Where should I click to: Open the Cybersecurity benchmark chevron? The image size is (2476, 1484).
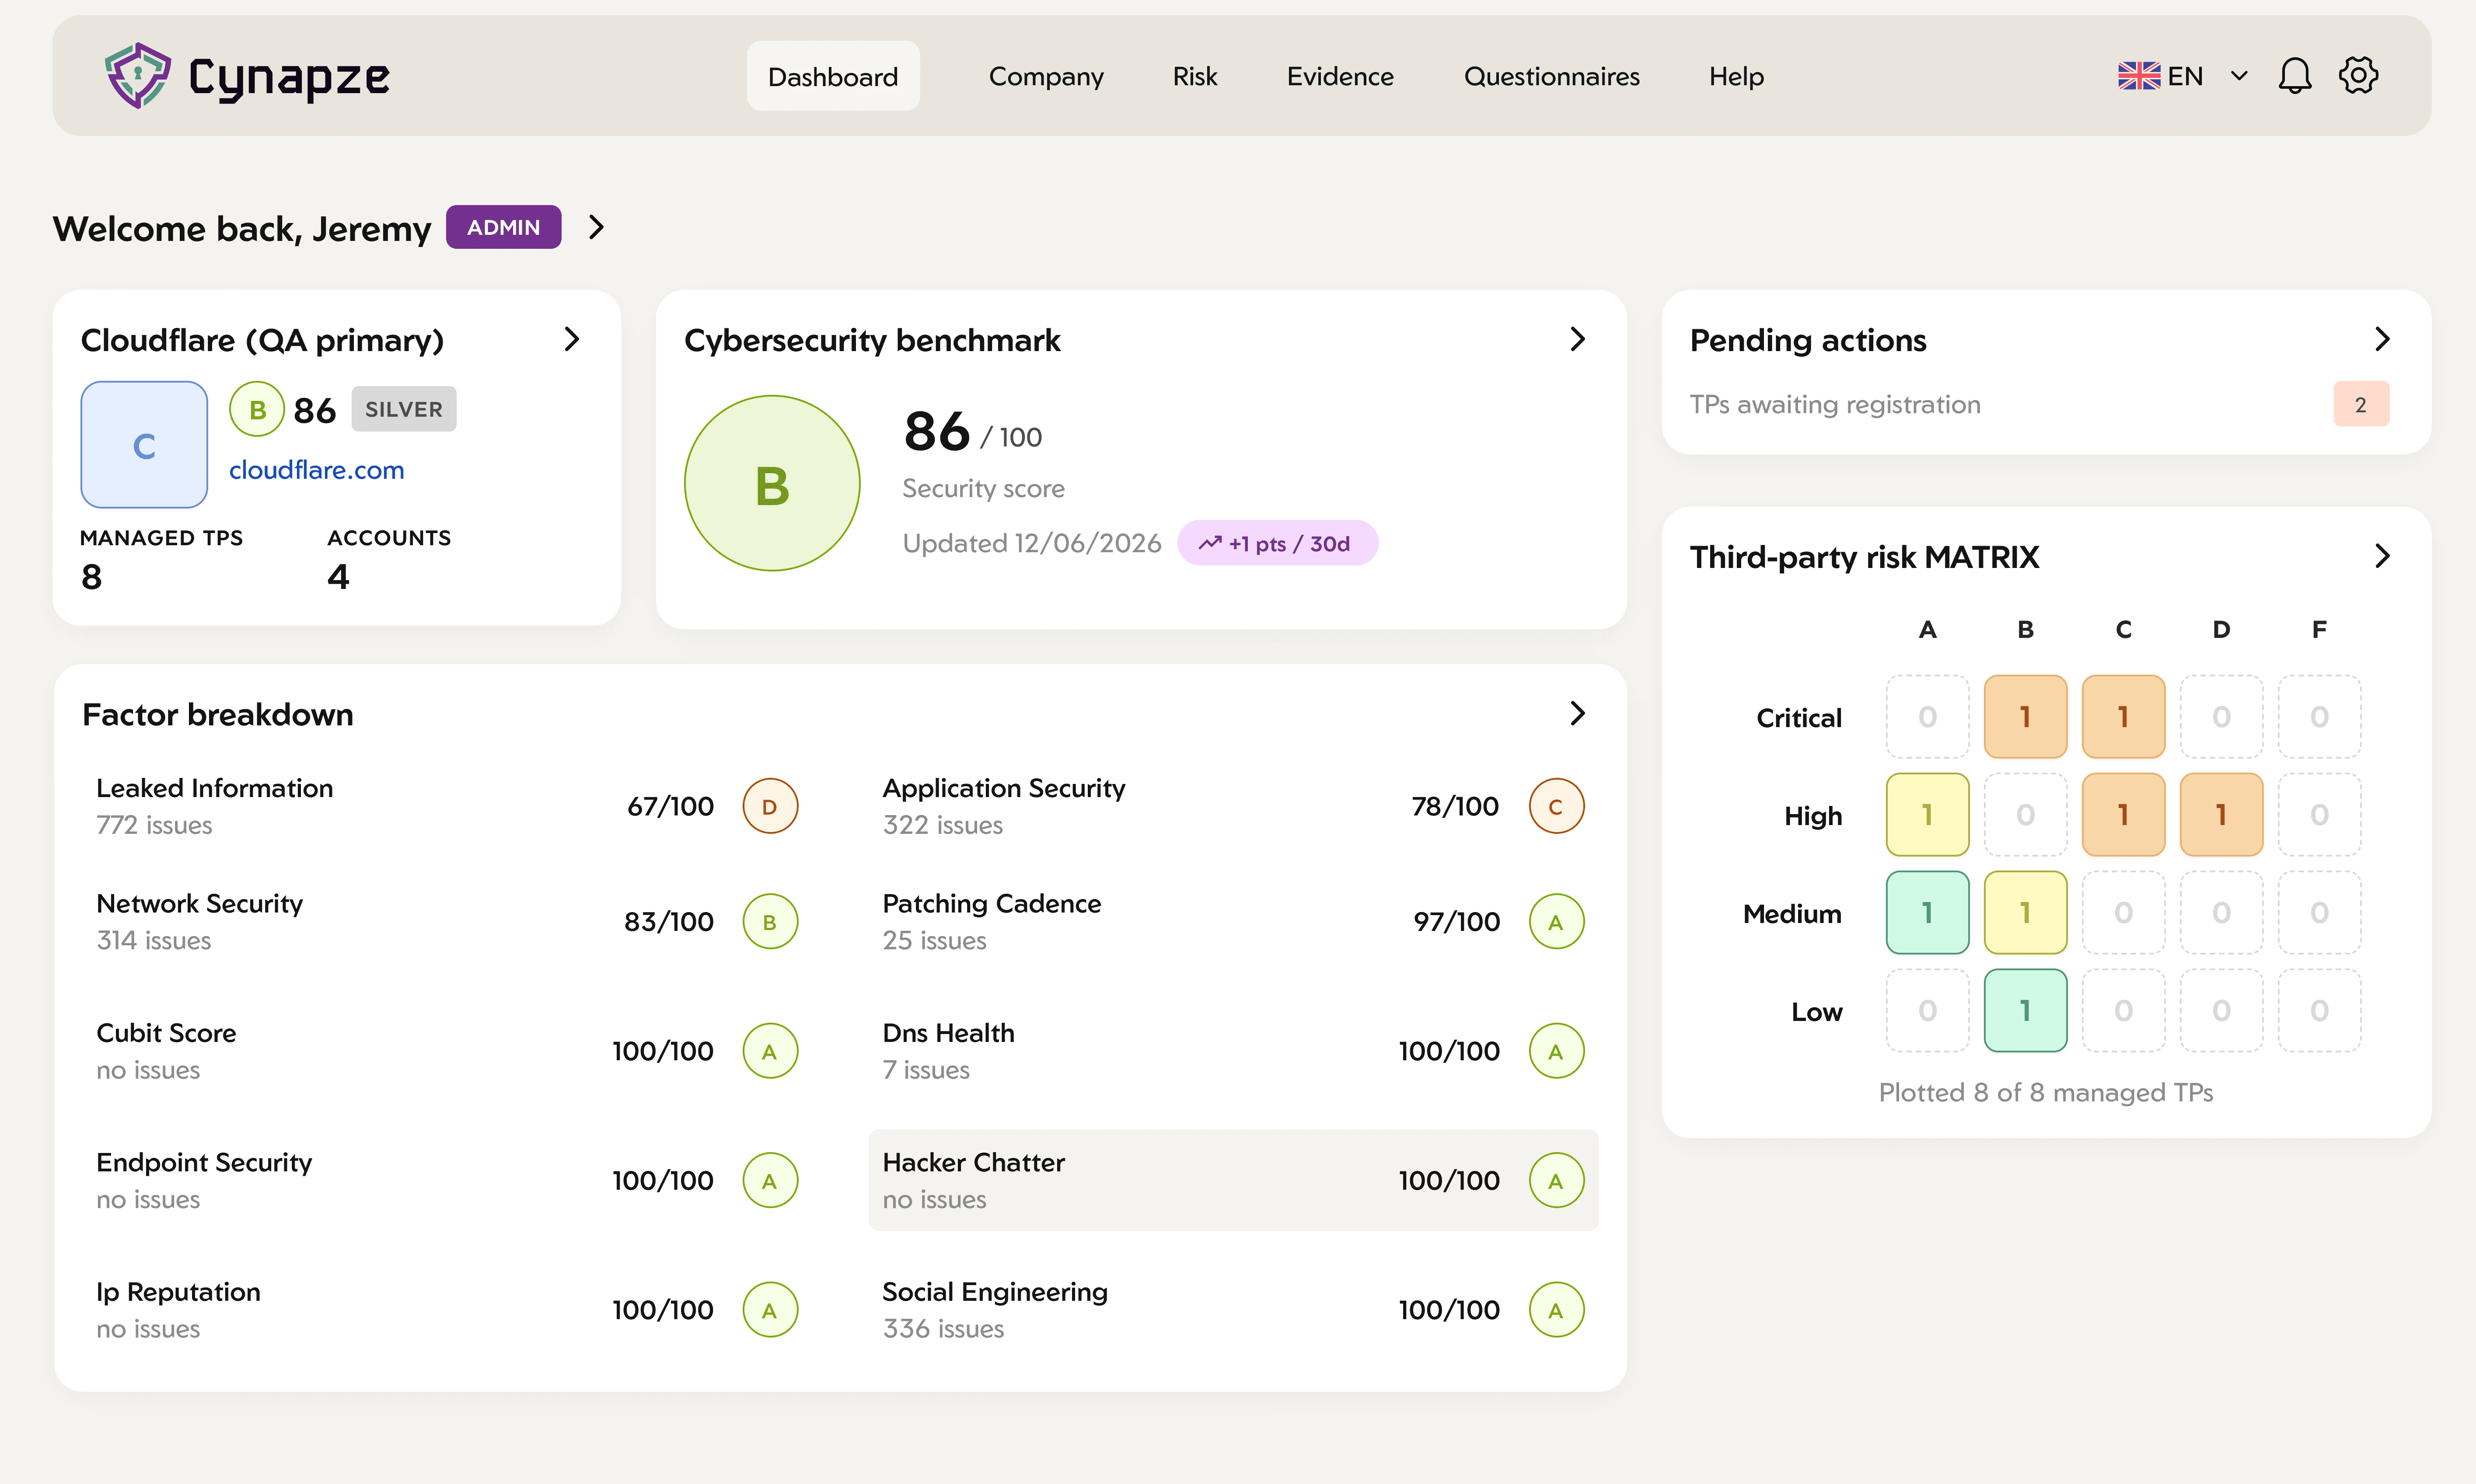[x=1577, y=339]
